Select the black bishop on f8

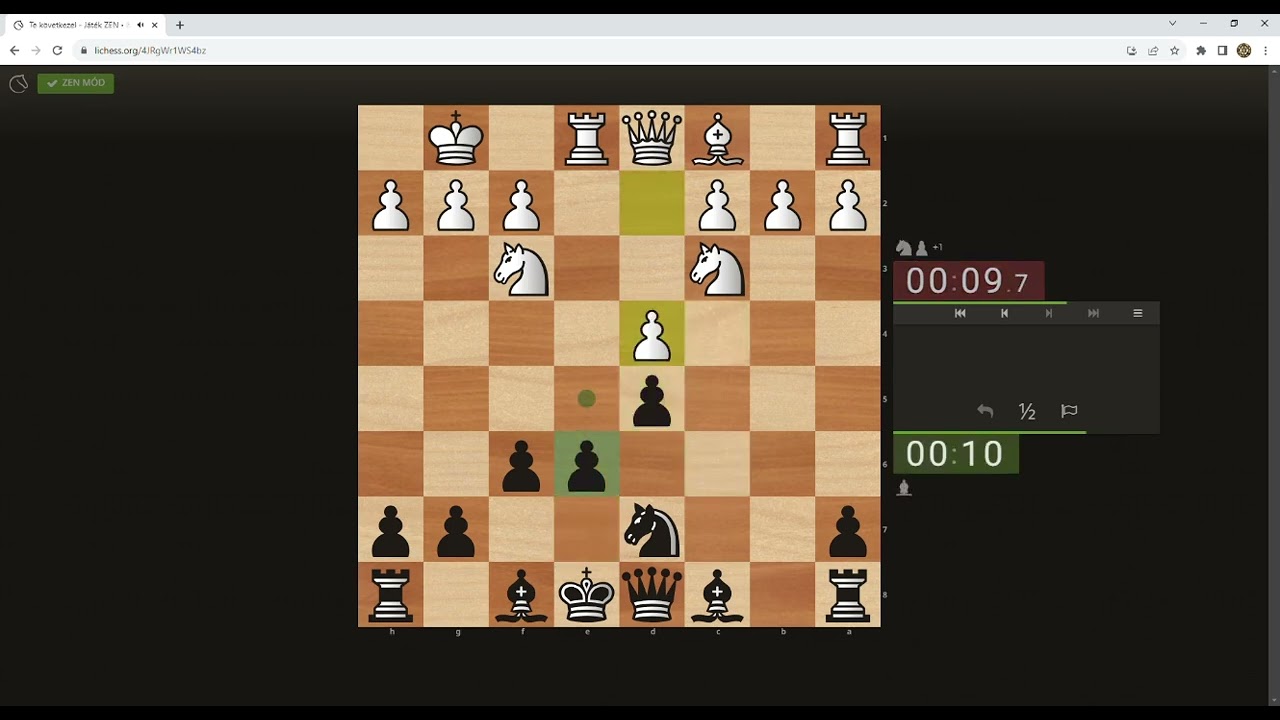521,595
